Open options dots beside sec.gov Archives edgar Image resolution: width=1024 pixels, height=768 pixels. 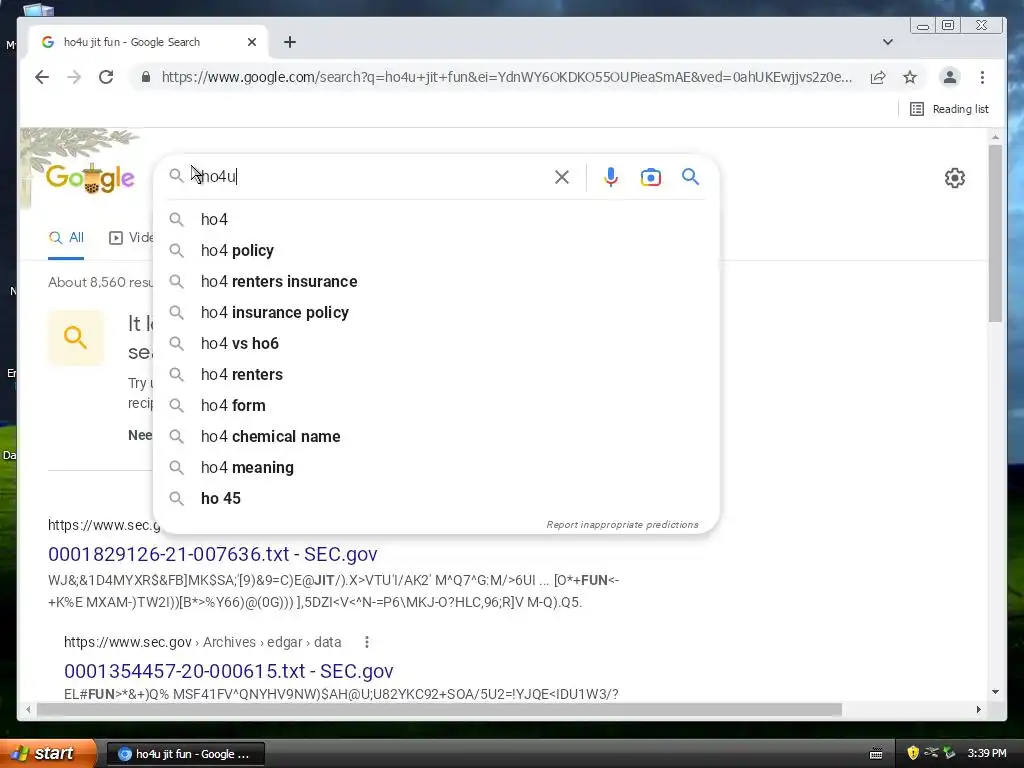(367, 642)
